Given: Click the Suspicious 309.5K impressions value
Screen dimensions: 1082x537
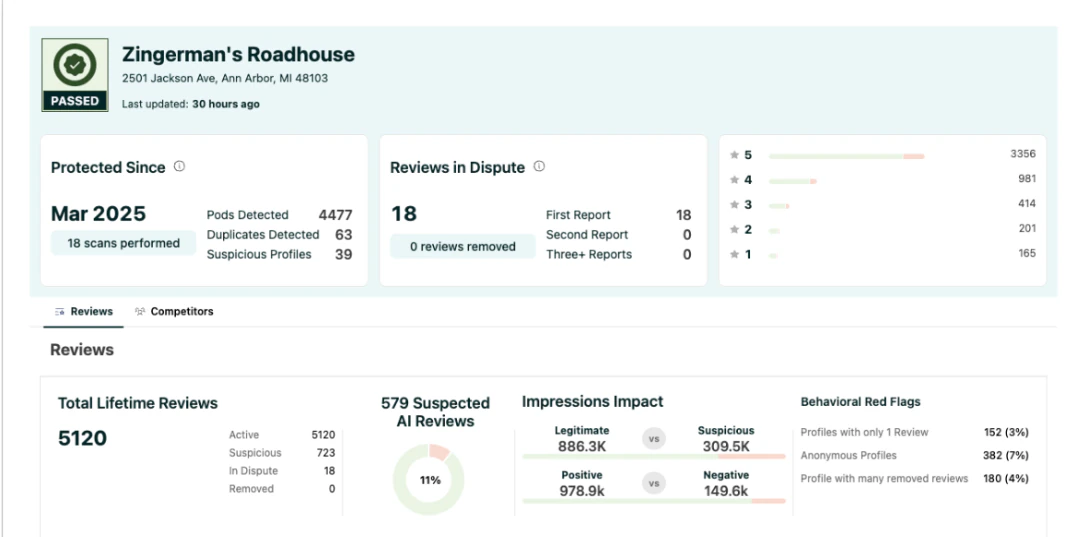Looking at the screenshot, I should [x=726, y=447].
